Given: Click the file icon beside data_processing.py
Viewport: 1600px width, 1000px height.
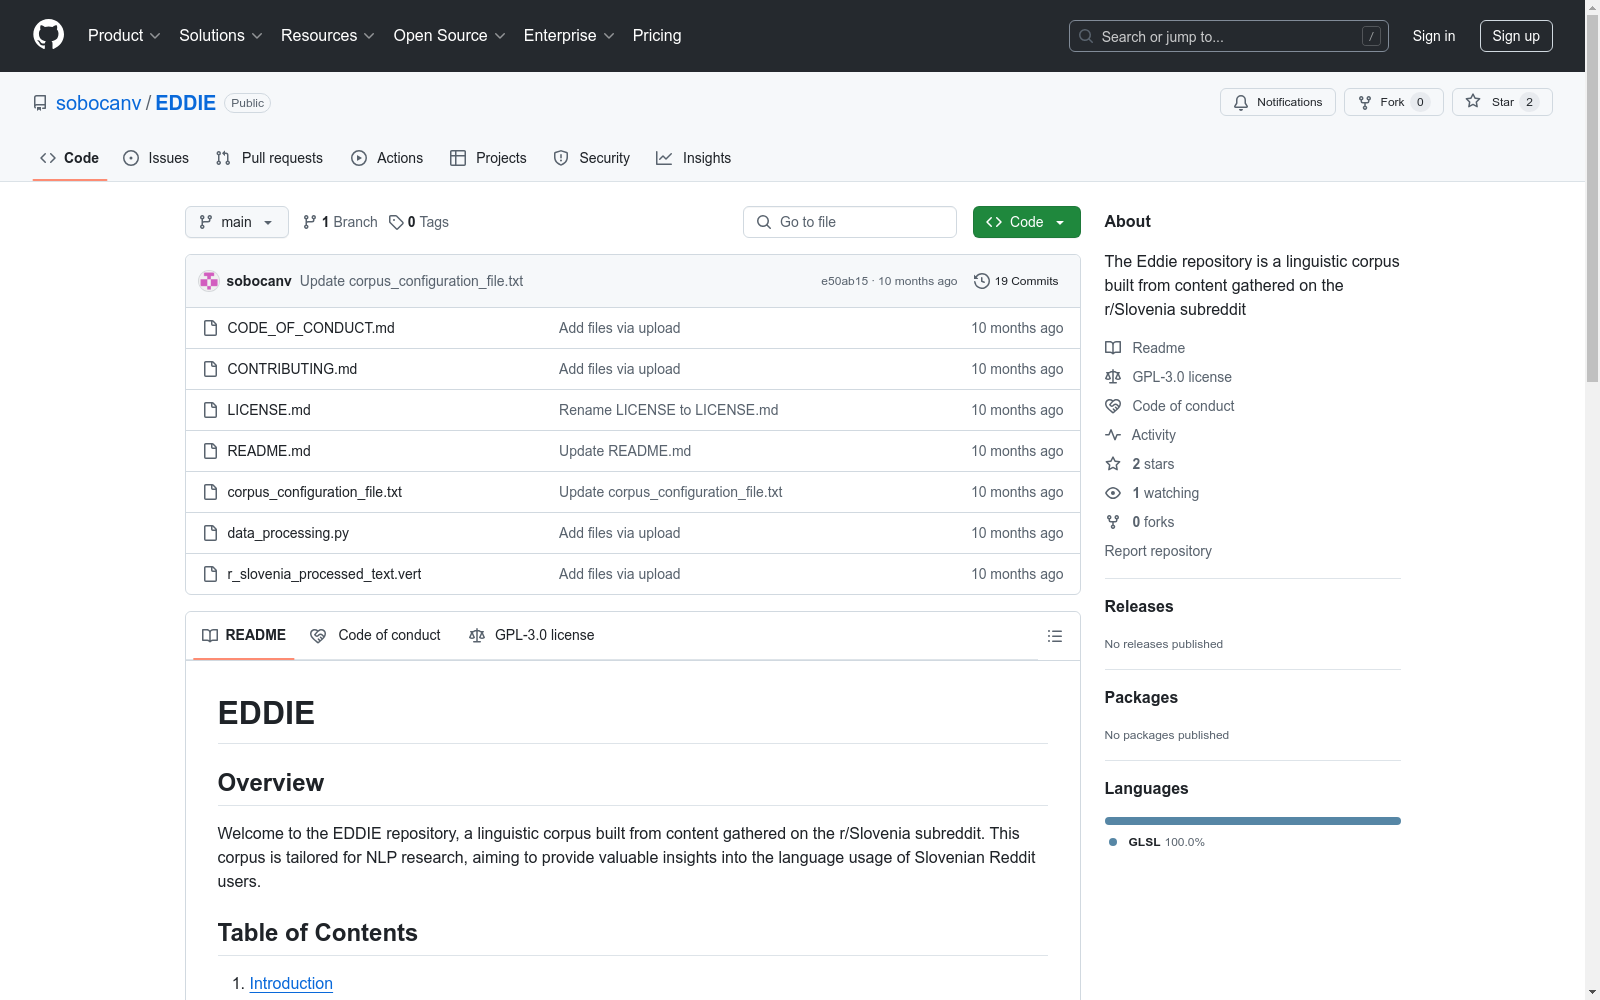Looking at the screenshot, I should pyautogui.click(x=210, y=533).
